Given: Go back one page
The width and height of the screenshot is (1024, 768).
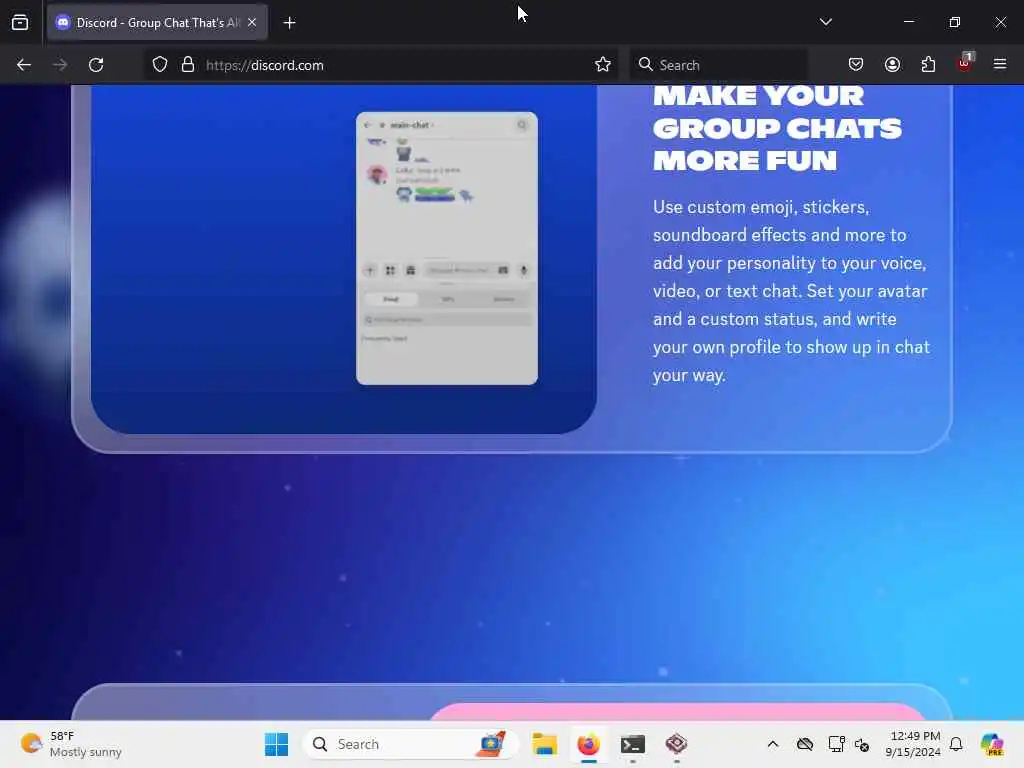Looking at the screenshot, I should [24, 65].
